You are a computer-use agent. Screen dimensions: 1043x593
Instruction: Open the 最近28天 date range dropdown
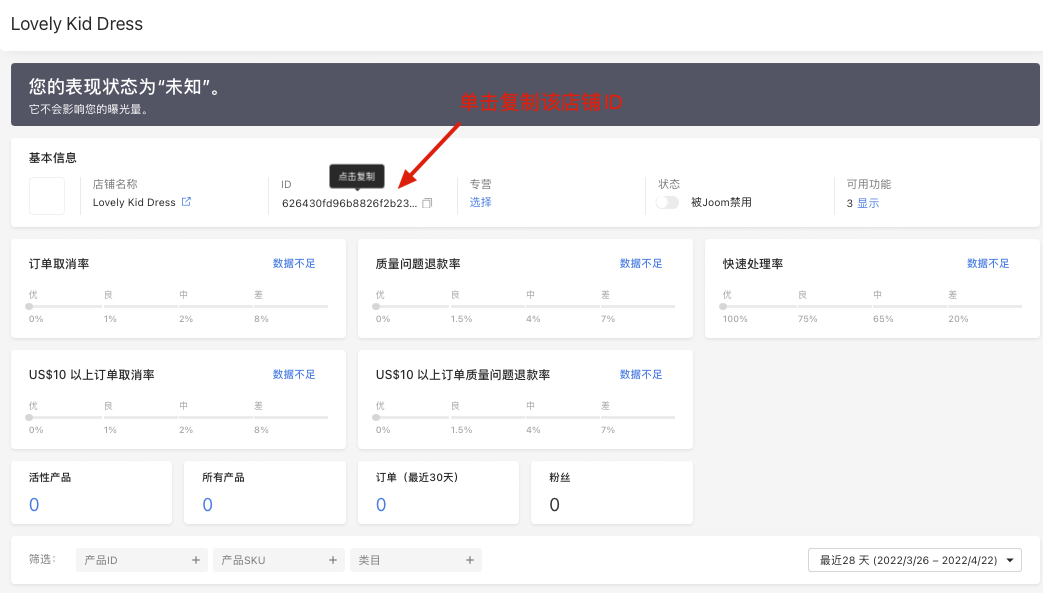(913, 559)
